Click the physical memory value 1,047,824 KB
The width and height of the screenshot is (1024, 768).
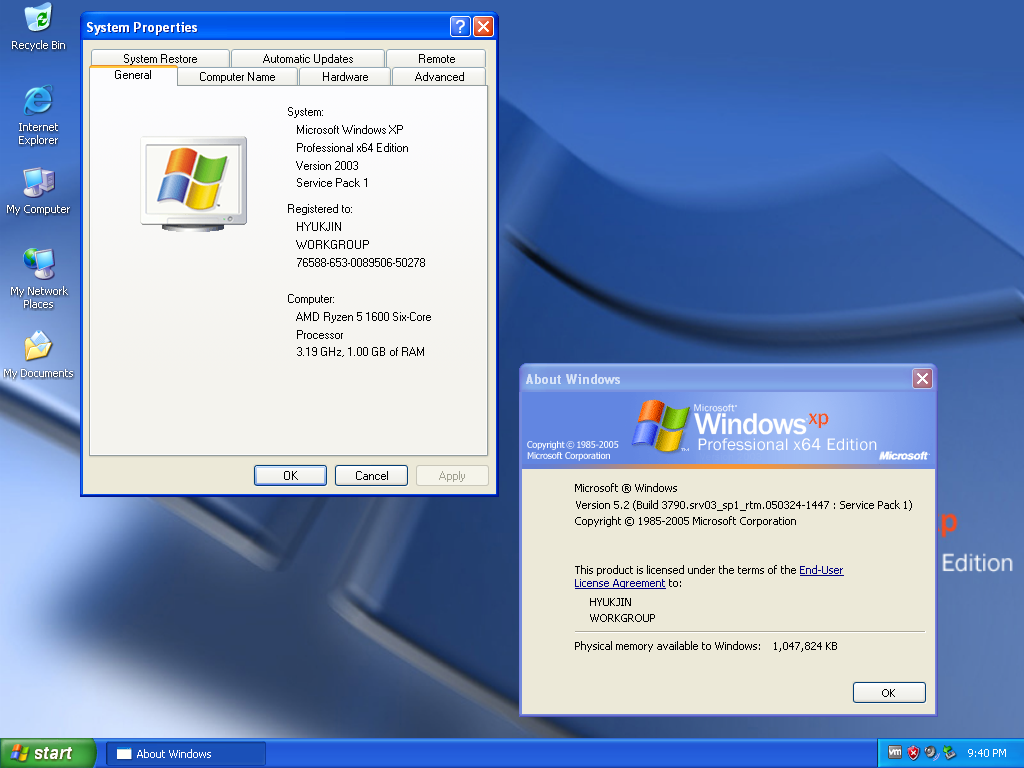[805, 646]
